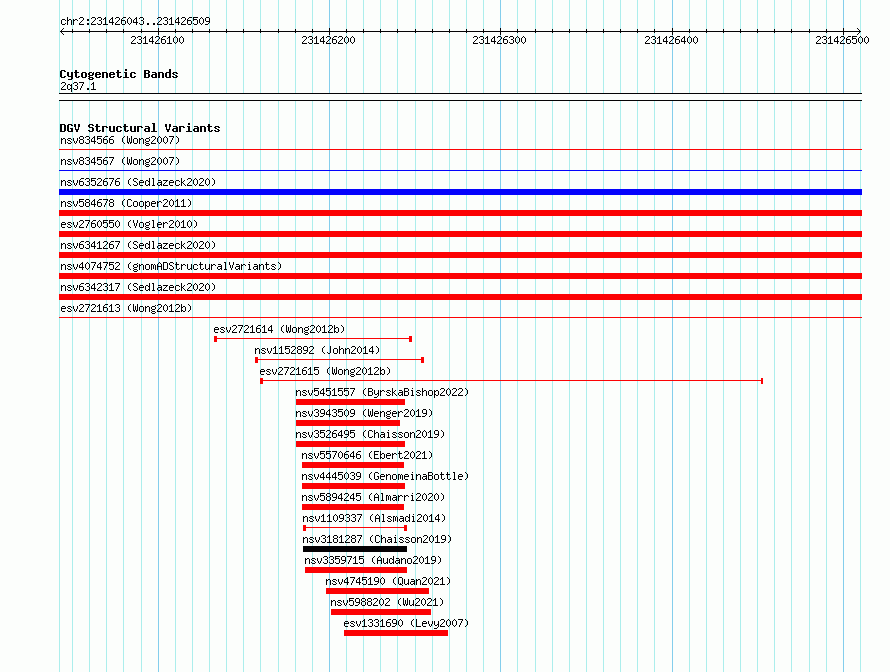This screenshot has height=672, width=890.
Task: Click the red bar under nsv3943509
Action: [x=348, y=423]
